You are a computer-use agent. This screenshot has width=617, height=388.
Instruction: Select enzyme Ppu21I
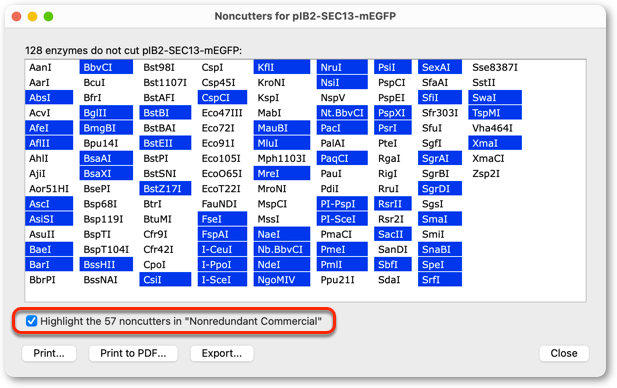tap(337, 280)
